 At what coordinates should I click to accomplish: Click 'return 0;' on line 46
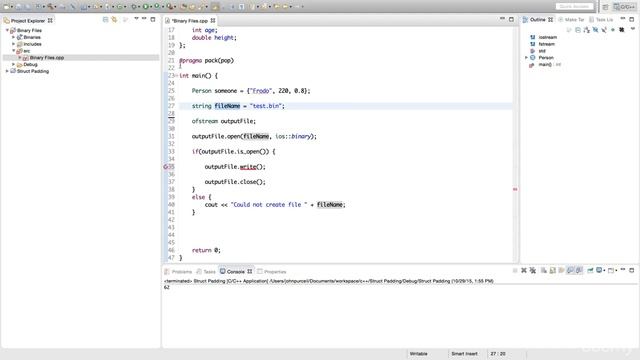pyautogui.click(x=206, y=250)
